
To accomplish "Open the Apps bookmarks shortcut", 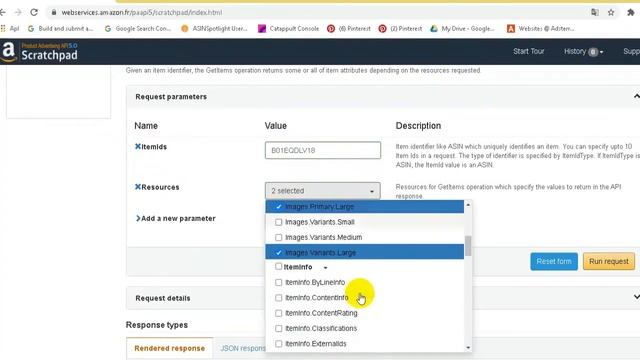I will [10, 29].
